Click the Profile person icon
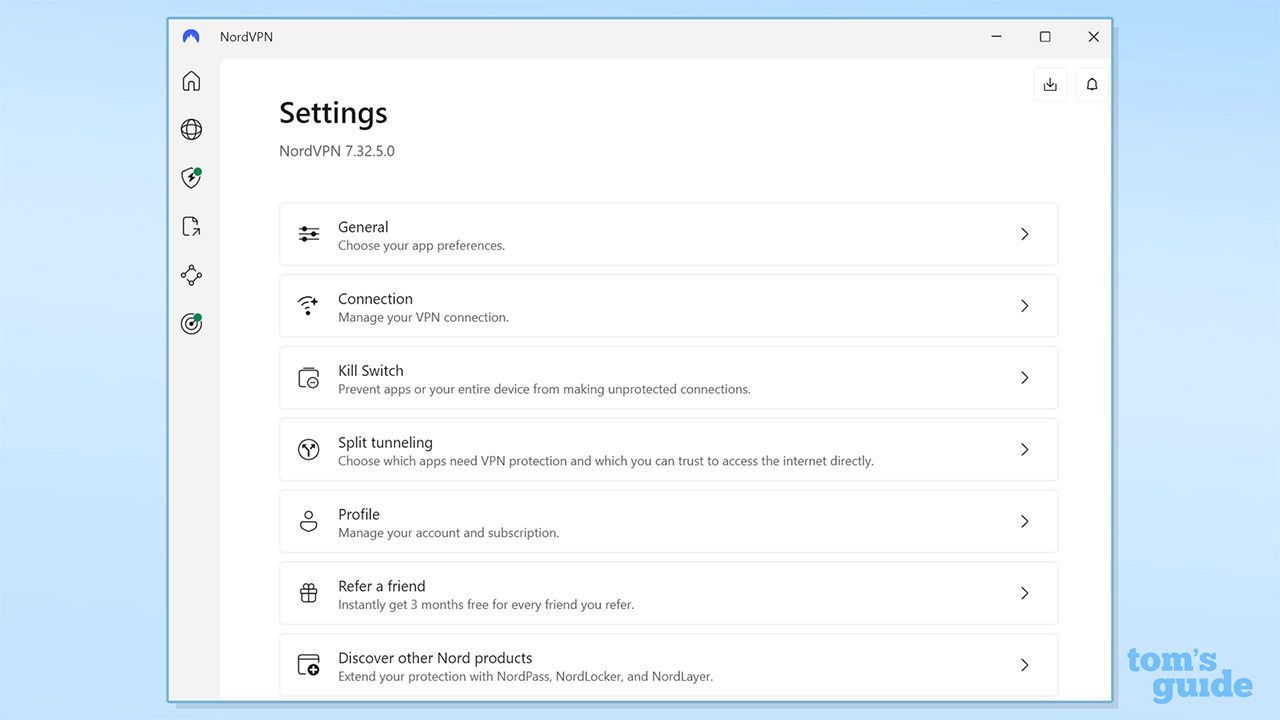The image size is (1280, 720). click(x=309, y=522)
